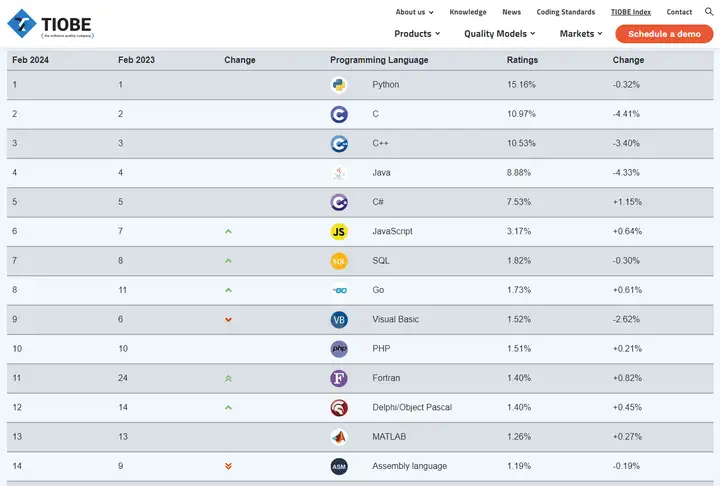Select the Assembly language name
Image resolution: width=720 pixels, height=486 pixels.
410,466
